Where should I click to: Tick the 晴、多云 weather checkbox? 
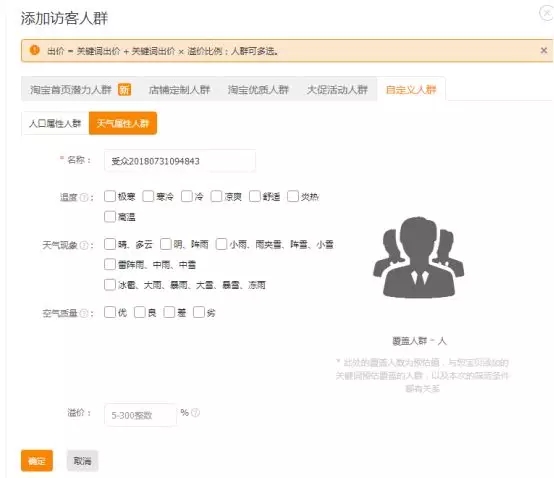(x=110, y=244)
